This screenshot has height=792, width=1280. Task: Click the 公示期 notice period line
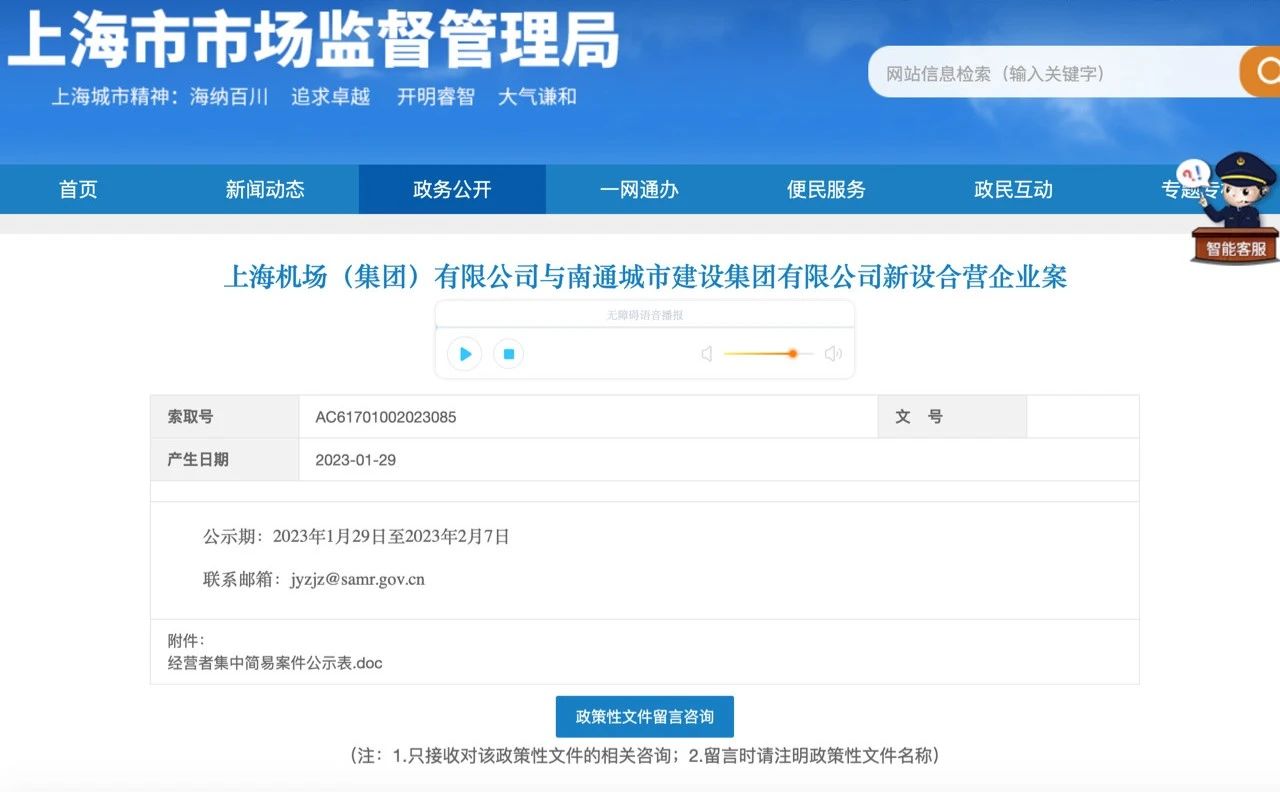356,537
